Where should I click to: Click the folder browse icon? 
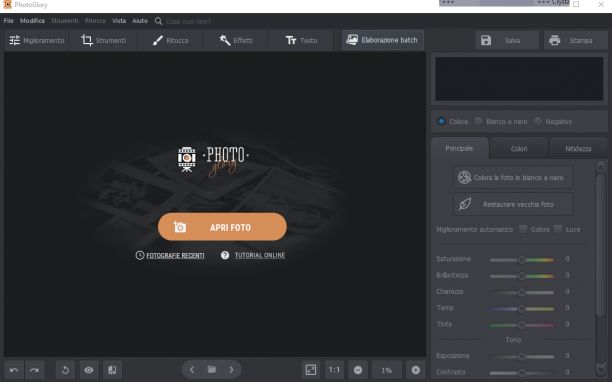click(x=212, y=370)
